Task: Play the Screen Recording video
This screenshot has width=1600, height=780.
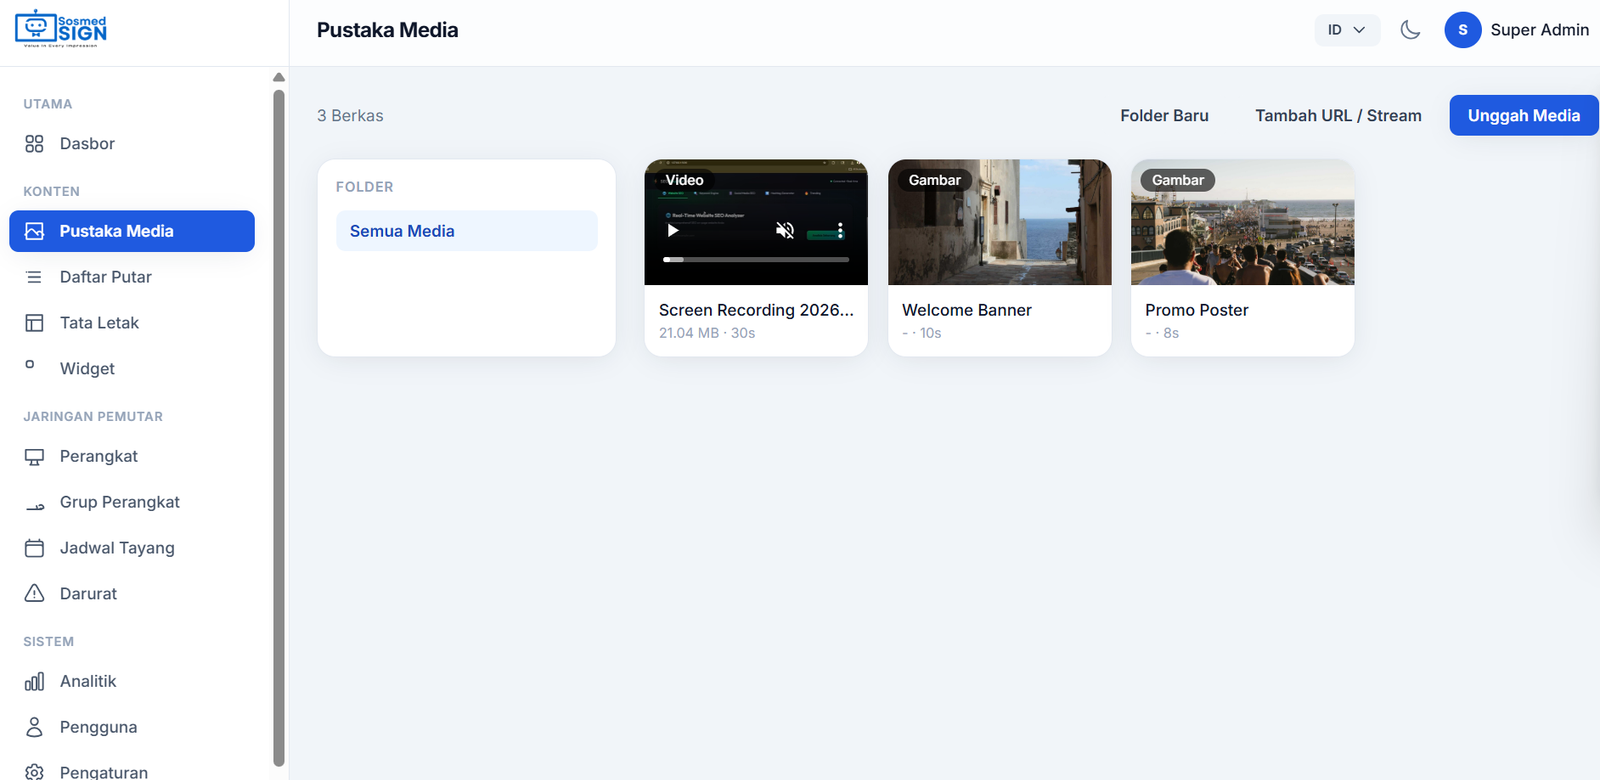Action: coord(673,231)
